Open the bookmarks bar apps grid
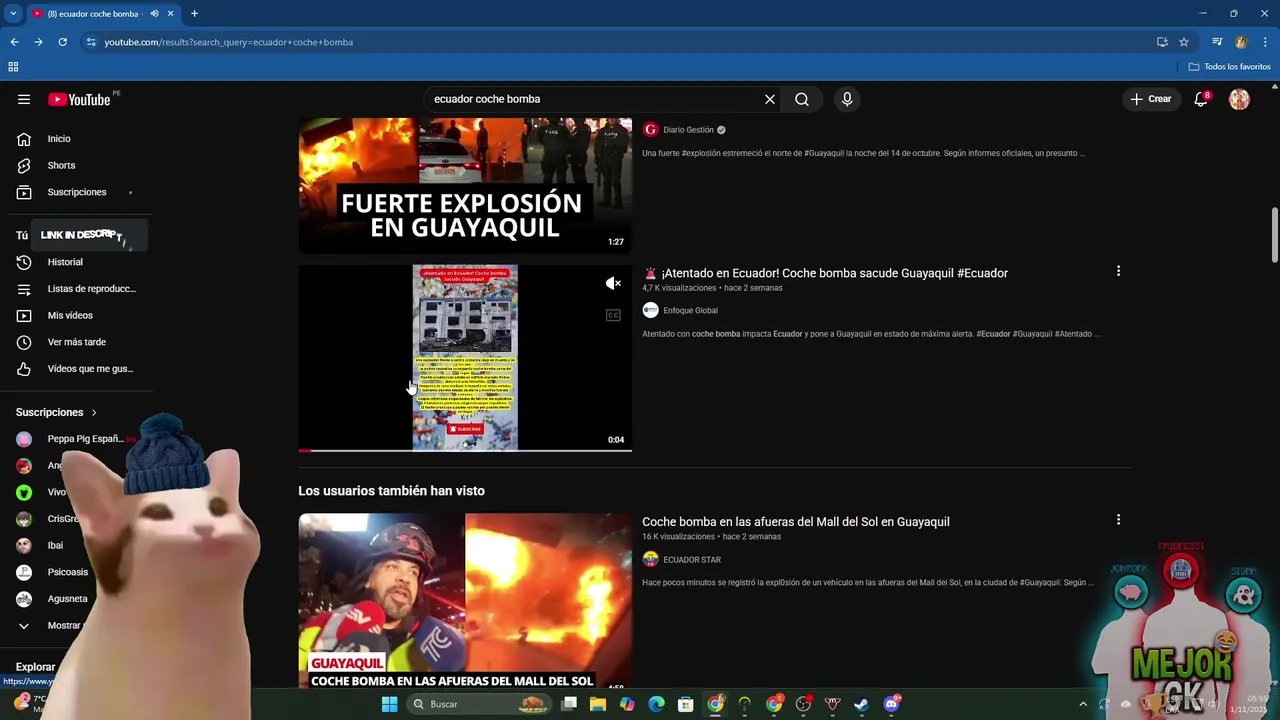The height and width of the screenshot is (720, 1280). 13,67
